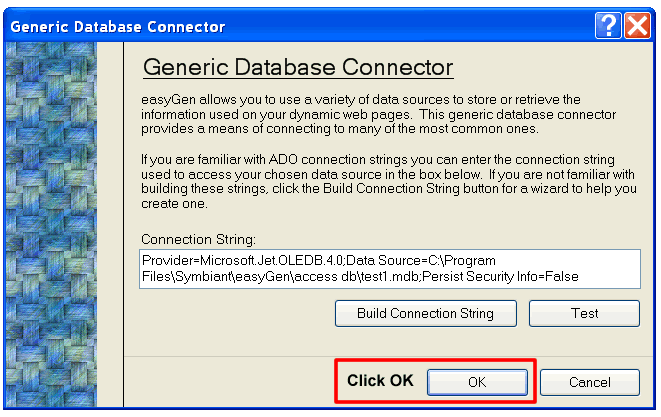Click the question mark Help icon
The image size is (661, 417).
tap(608, 26)
